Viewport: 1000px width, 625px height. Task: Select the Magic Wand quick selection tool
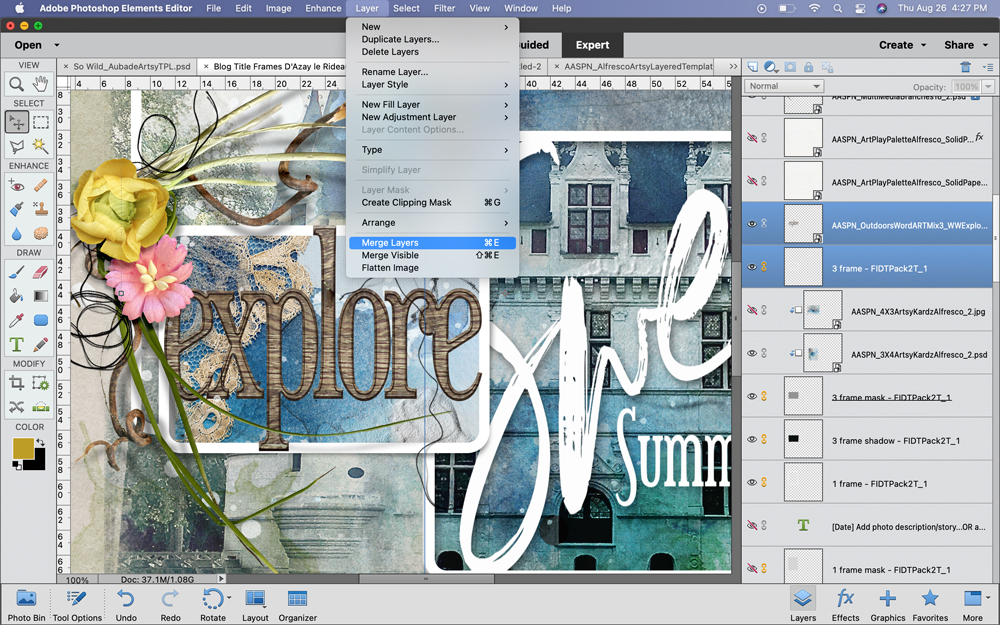(x=41, y=146)
